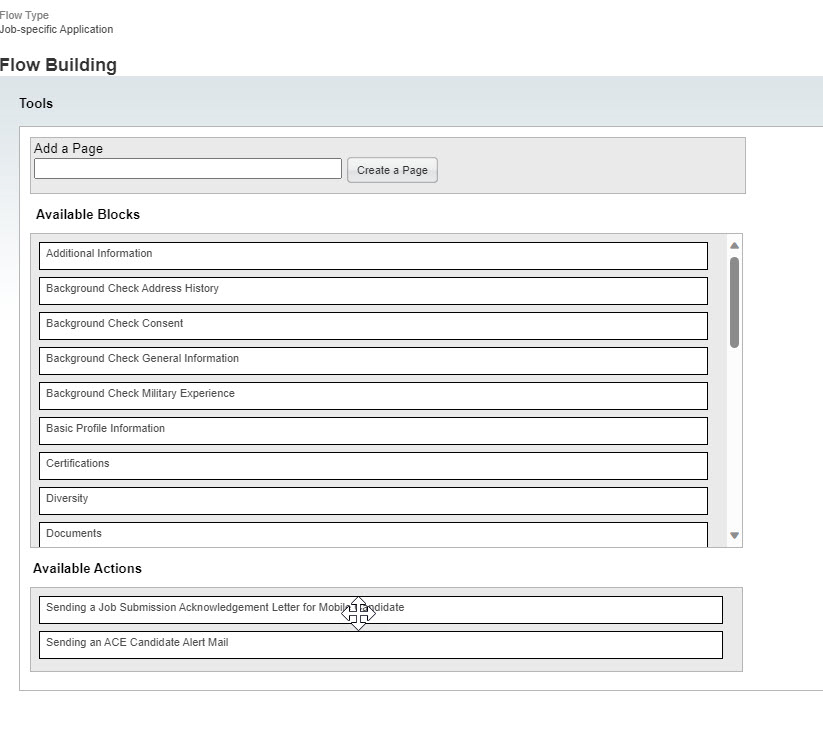
Task: Select the Background Check Military Experience block
Action: tap(373, 396)
